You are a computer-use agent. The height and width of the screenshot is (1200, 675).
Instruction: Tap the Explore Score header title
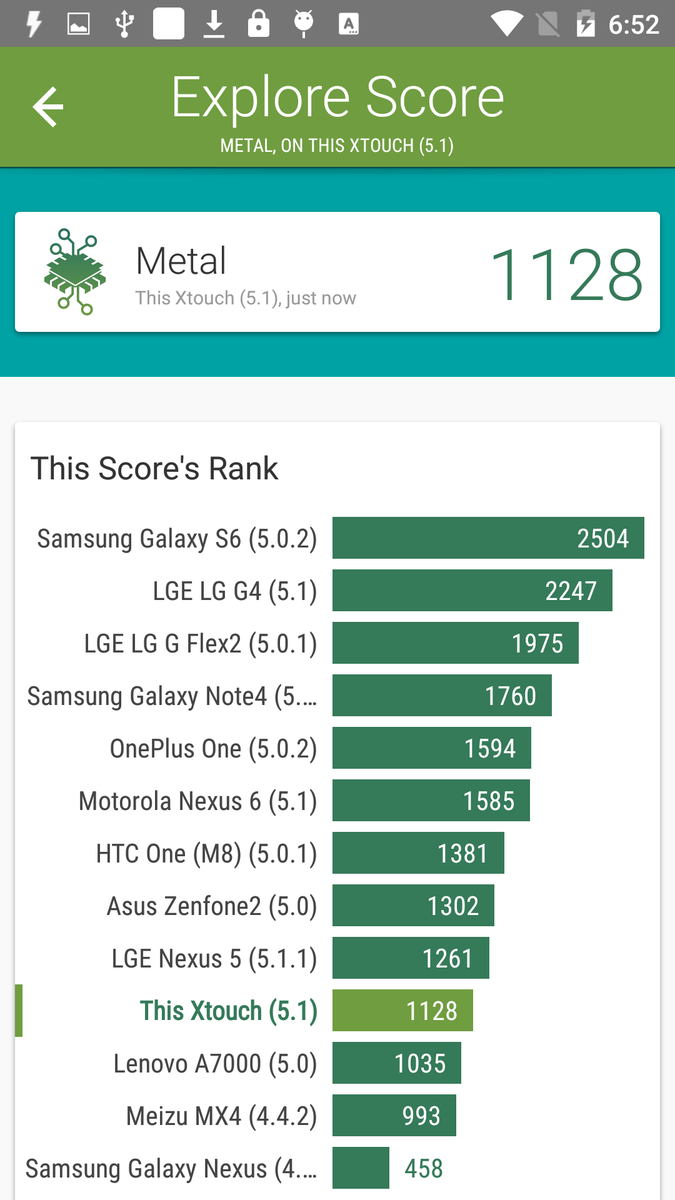click(338, 98)
